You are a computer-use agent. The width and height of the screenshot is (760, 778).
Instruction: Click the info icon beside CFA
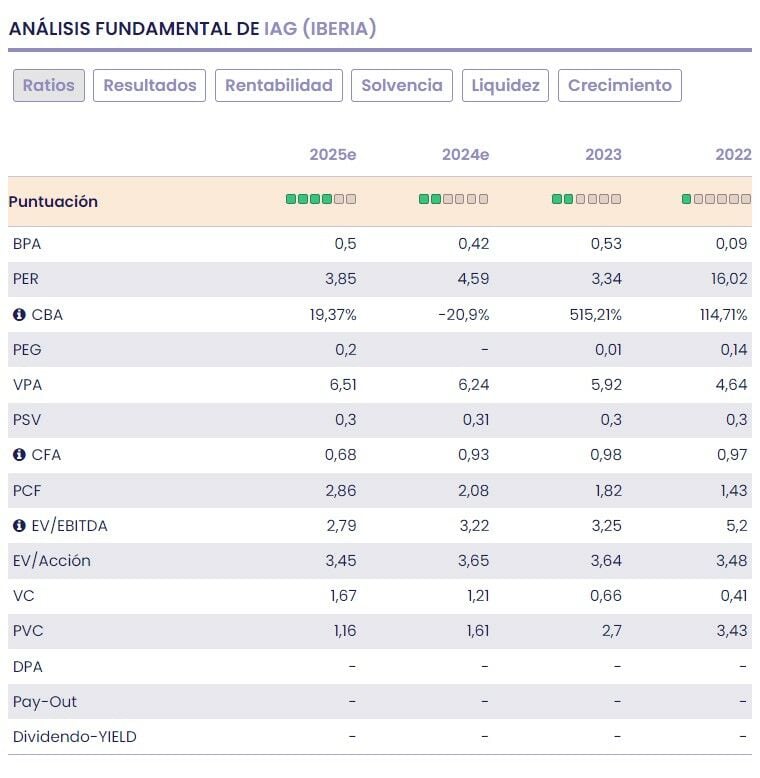19,455
